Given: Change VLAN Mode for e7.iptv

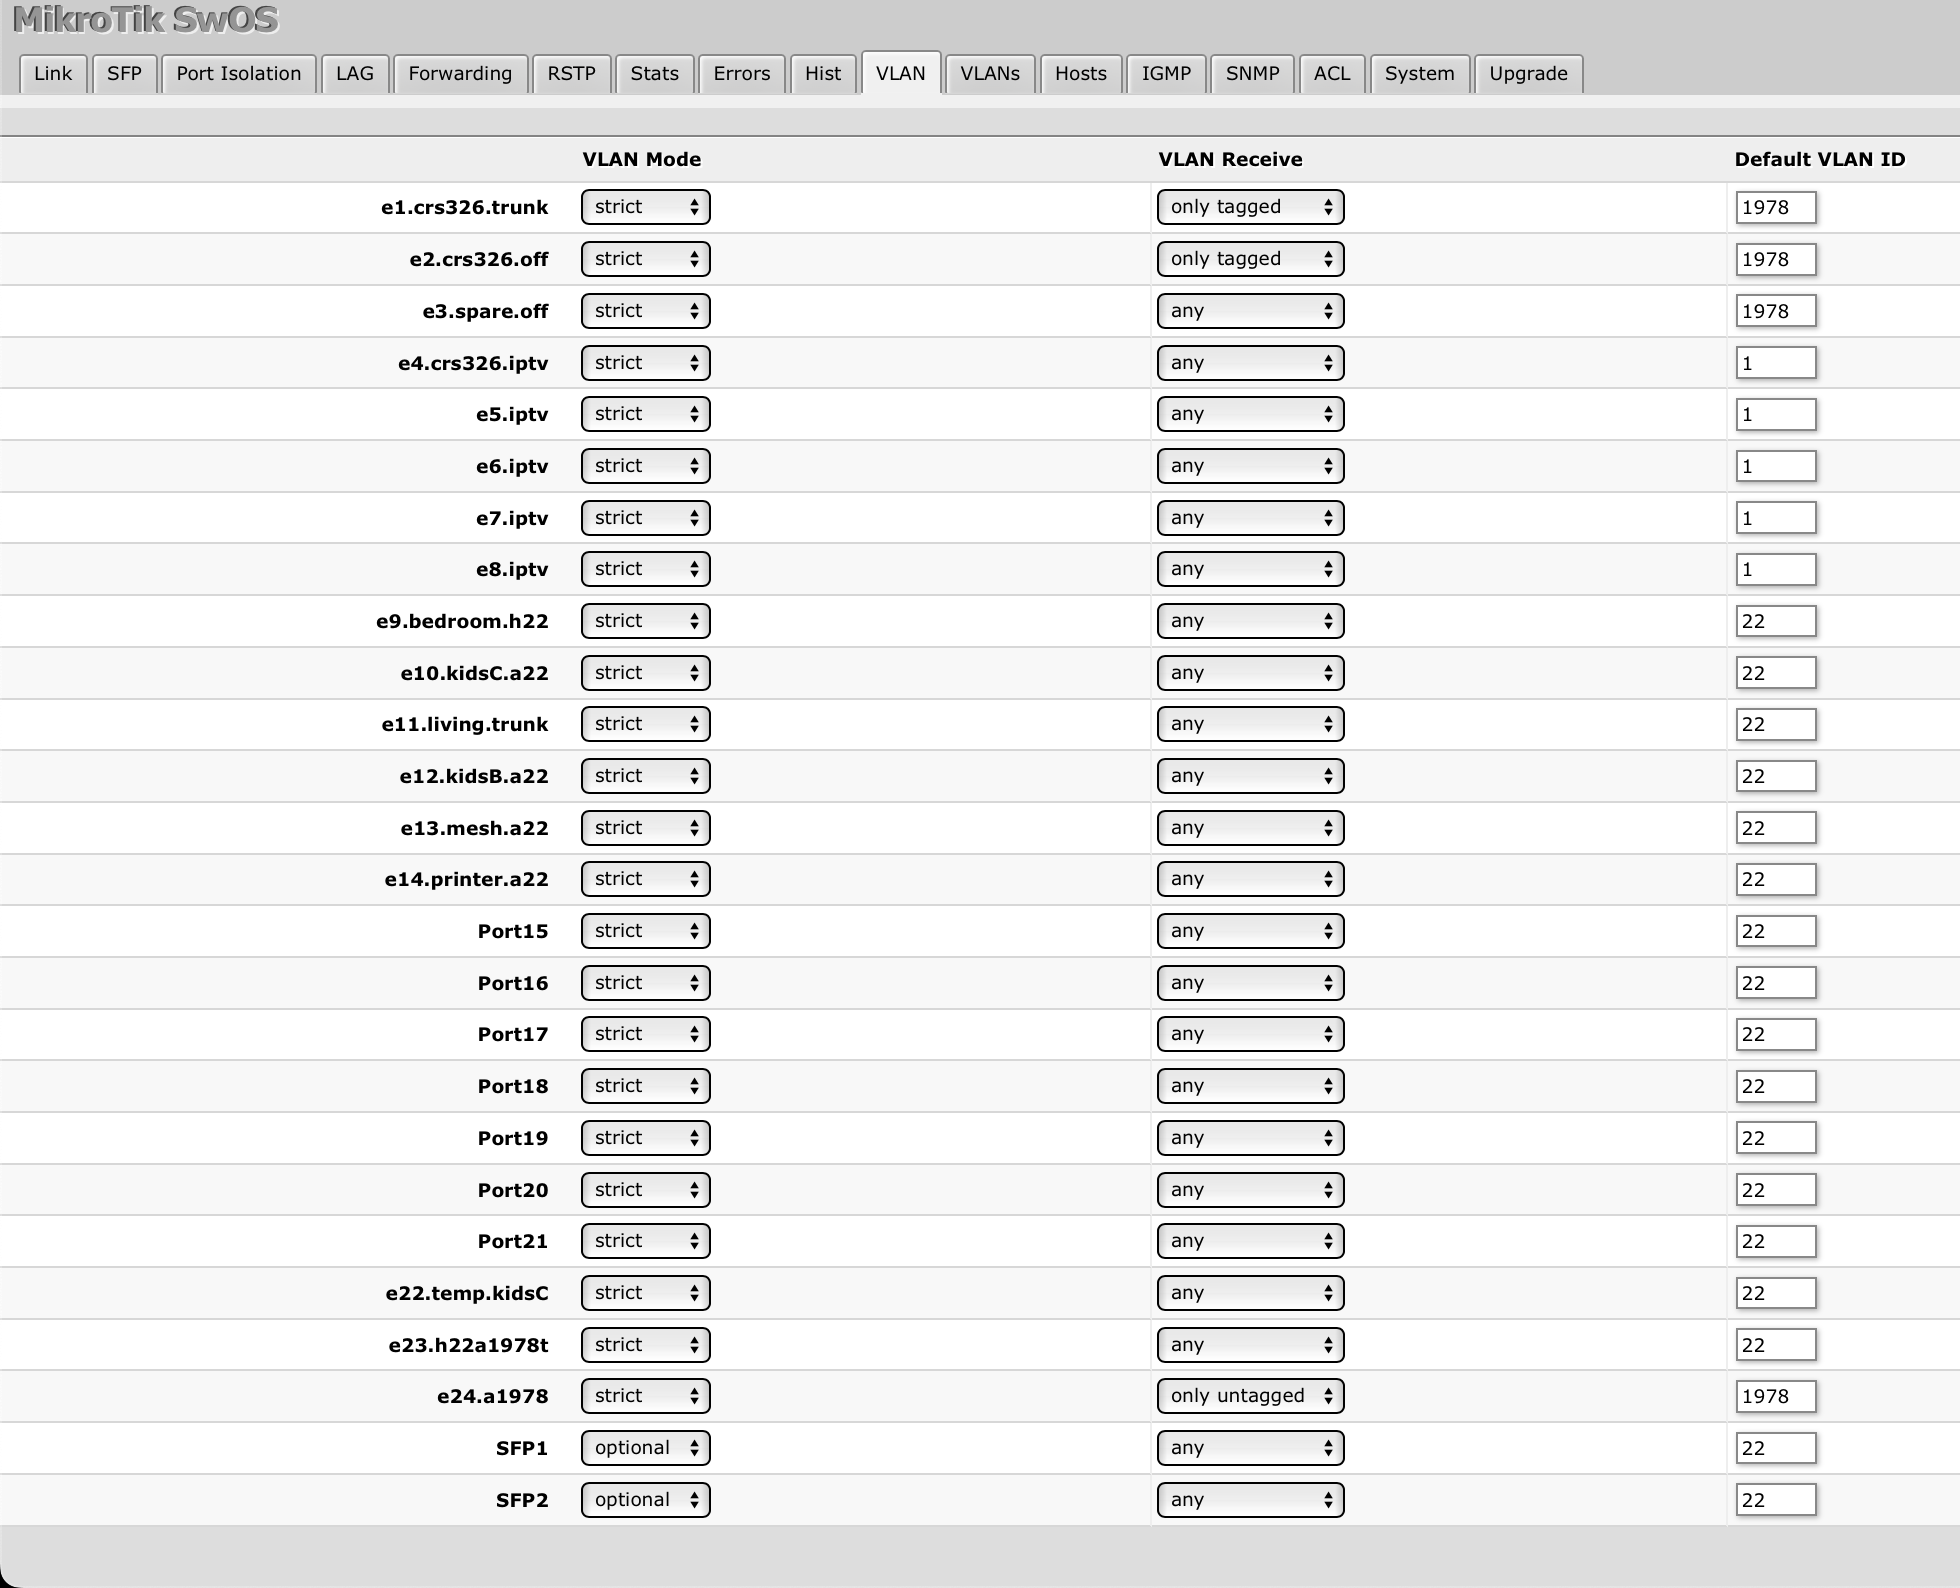Looking at the screenshot, I should pyautogui.click(x=646, y=518).
